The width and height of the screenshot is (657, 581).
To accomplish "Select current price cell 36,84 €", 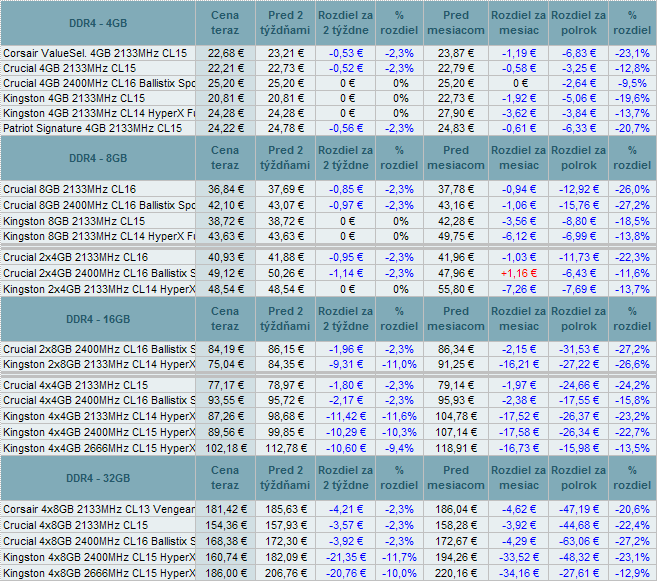I will pyautogui.click(x=225, y=189).
